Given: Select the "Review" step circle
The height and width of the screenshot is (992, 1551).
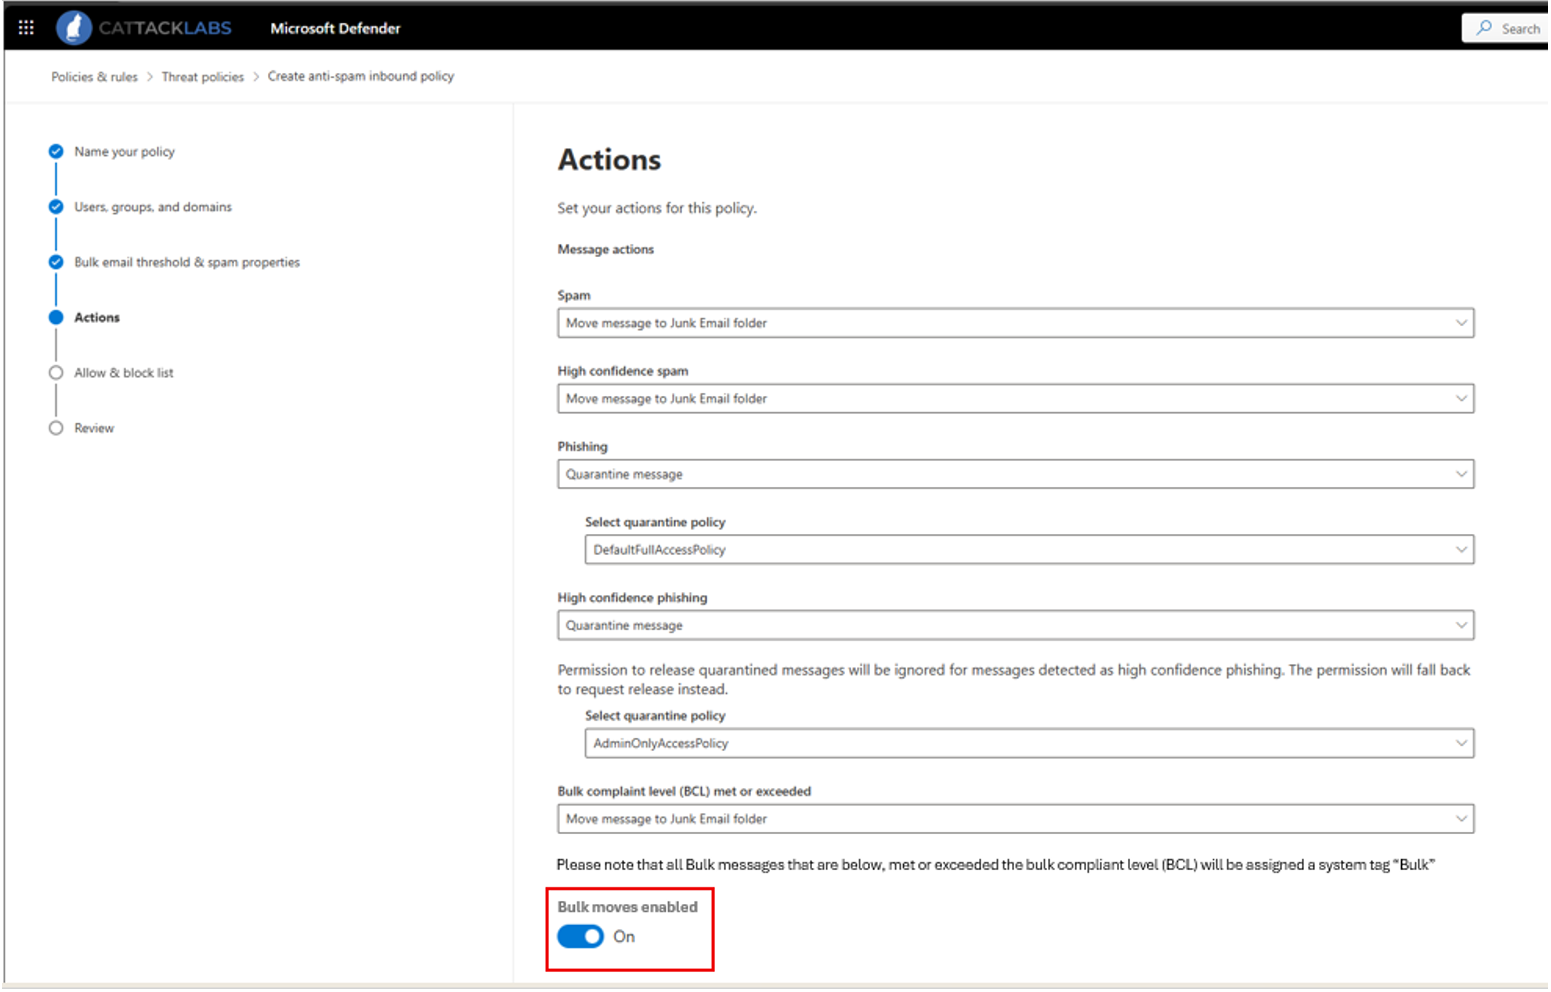Looking at the screenshot, I should coord(56,427).
